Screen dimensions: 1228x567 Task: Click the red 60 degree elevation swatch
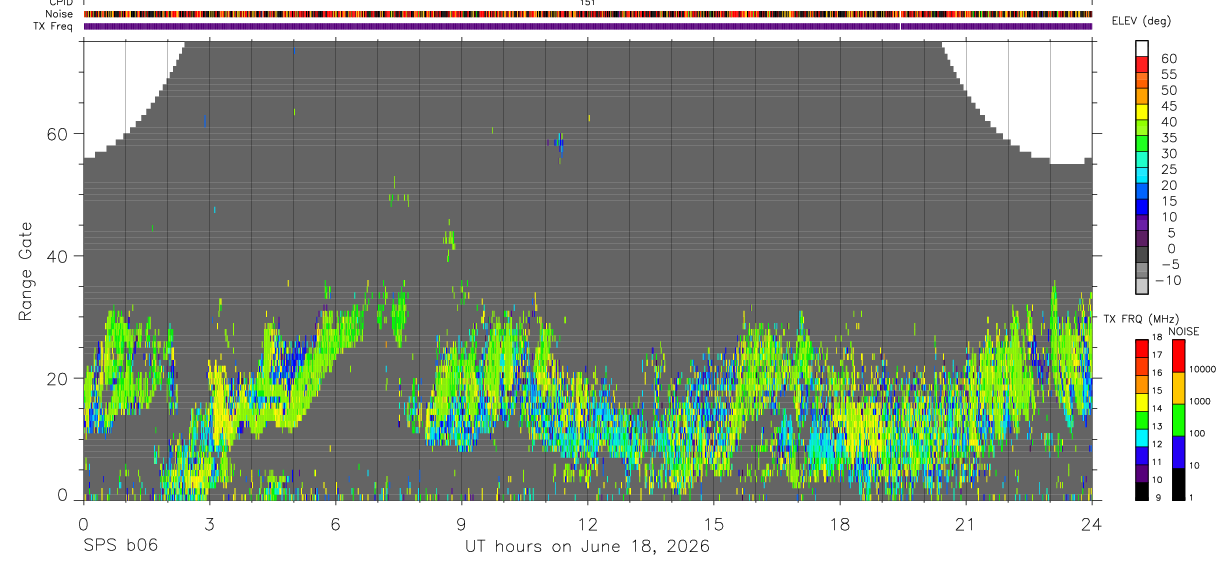1143,65
